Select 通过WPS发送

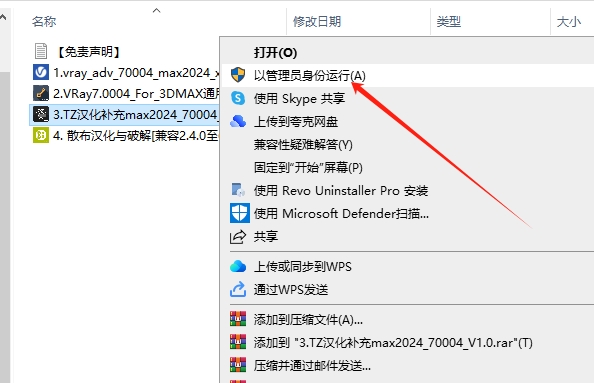tap(291, 290)
